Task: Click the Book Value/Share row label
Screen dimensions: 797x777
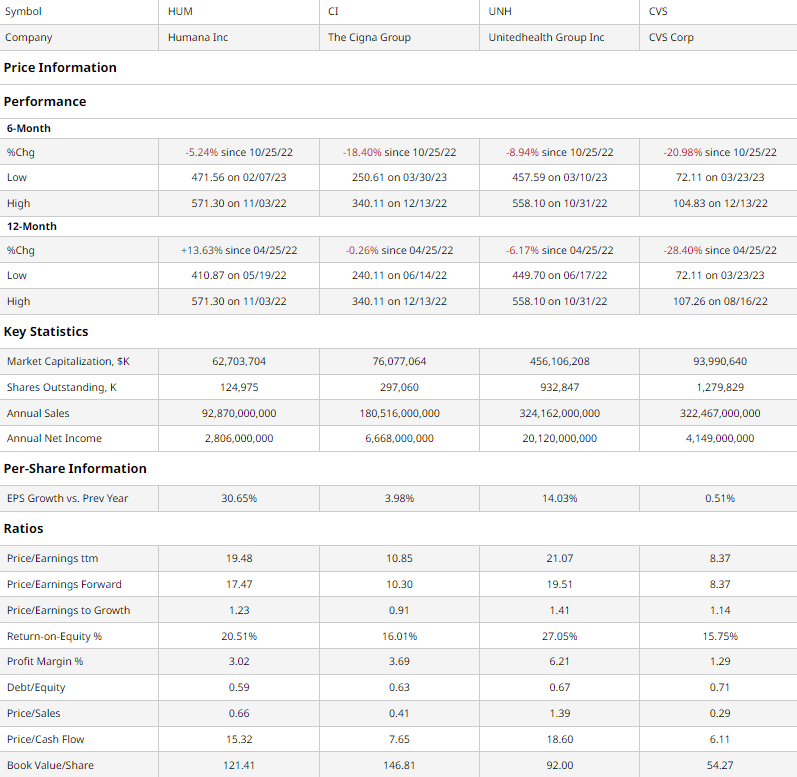Action: point(50,765)
